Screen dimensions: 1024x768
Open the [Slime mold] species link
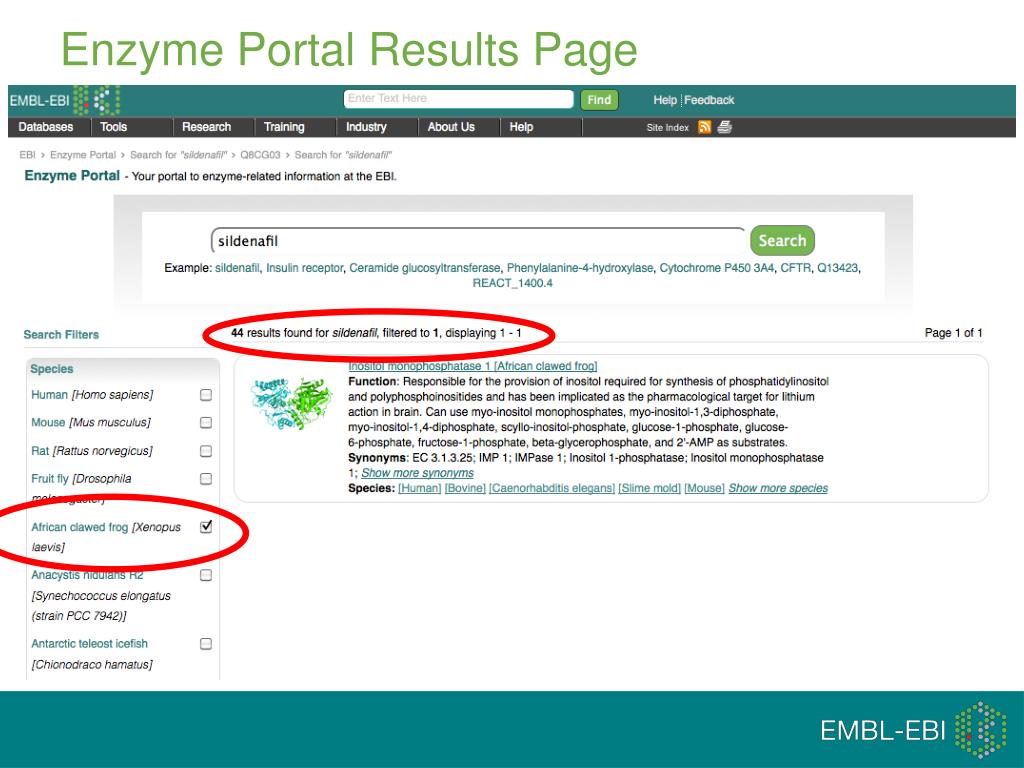tap(649, 488)
